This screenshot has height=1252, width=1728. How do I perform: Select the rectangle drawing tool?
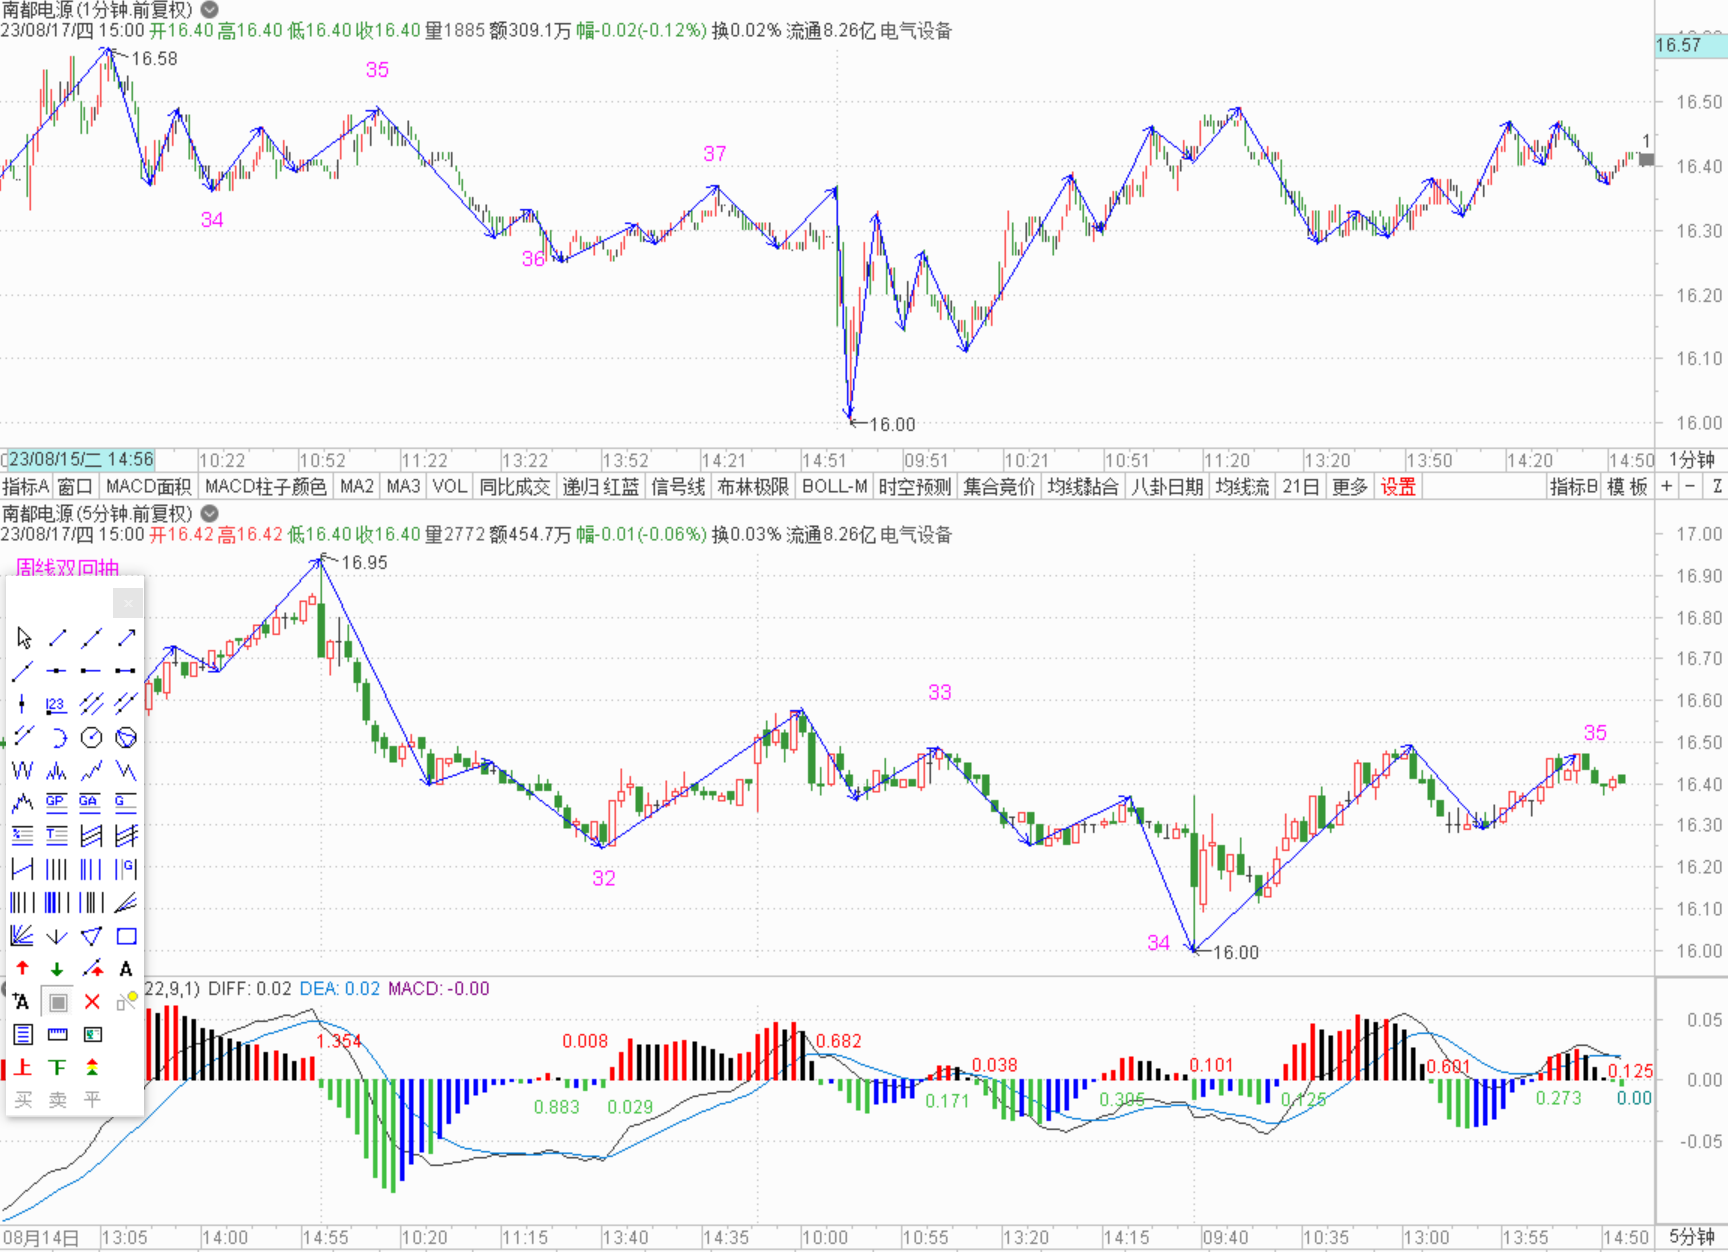click(x=126, y=936)
